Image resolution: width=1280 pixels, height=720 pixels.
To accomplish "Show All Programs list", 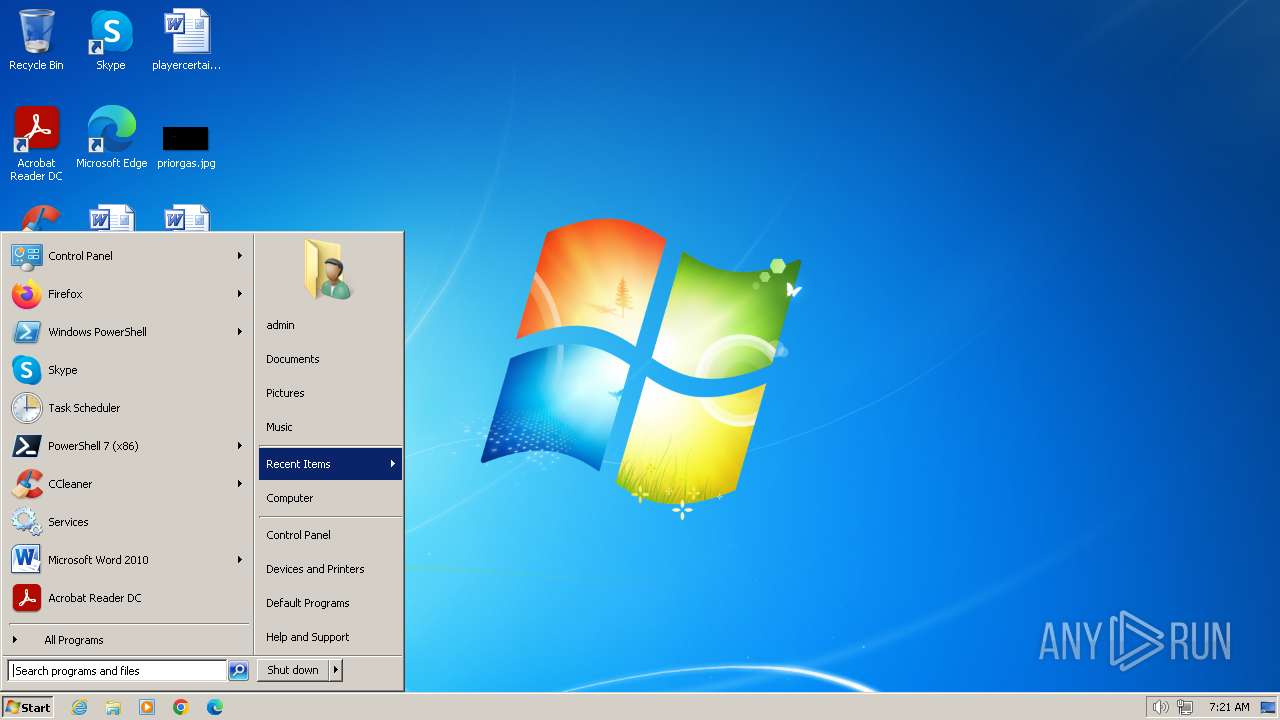I will [128, 640].
